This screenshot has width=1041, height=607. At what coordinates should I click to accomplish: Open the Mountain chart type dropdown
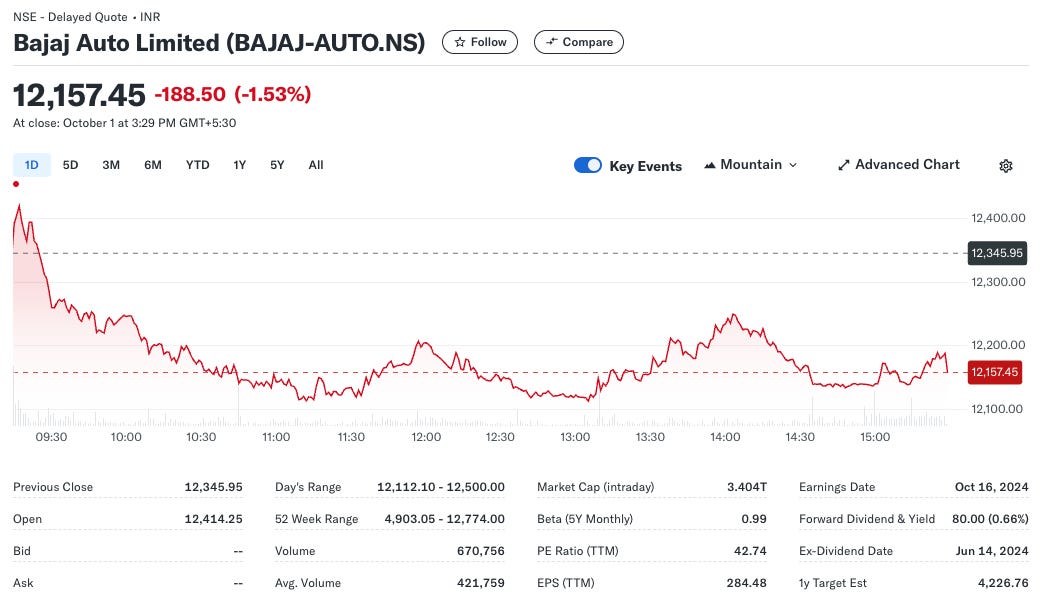pyautogui.click(x=750, y=165)
